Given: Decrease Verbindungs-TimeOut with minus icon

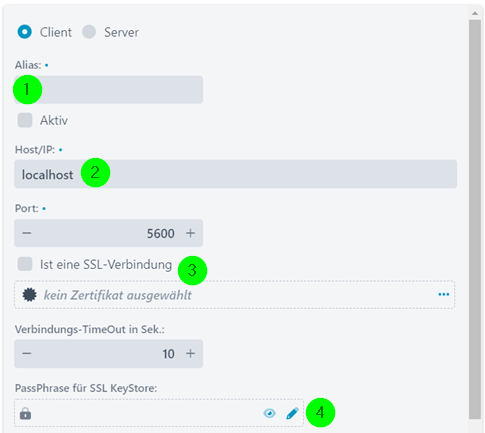Looking at the screenshot, I should (x=27, y=353).
